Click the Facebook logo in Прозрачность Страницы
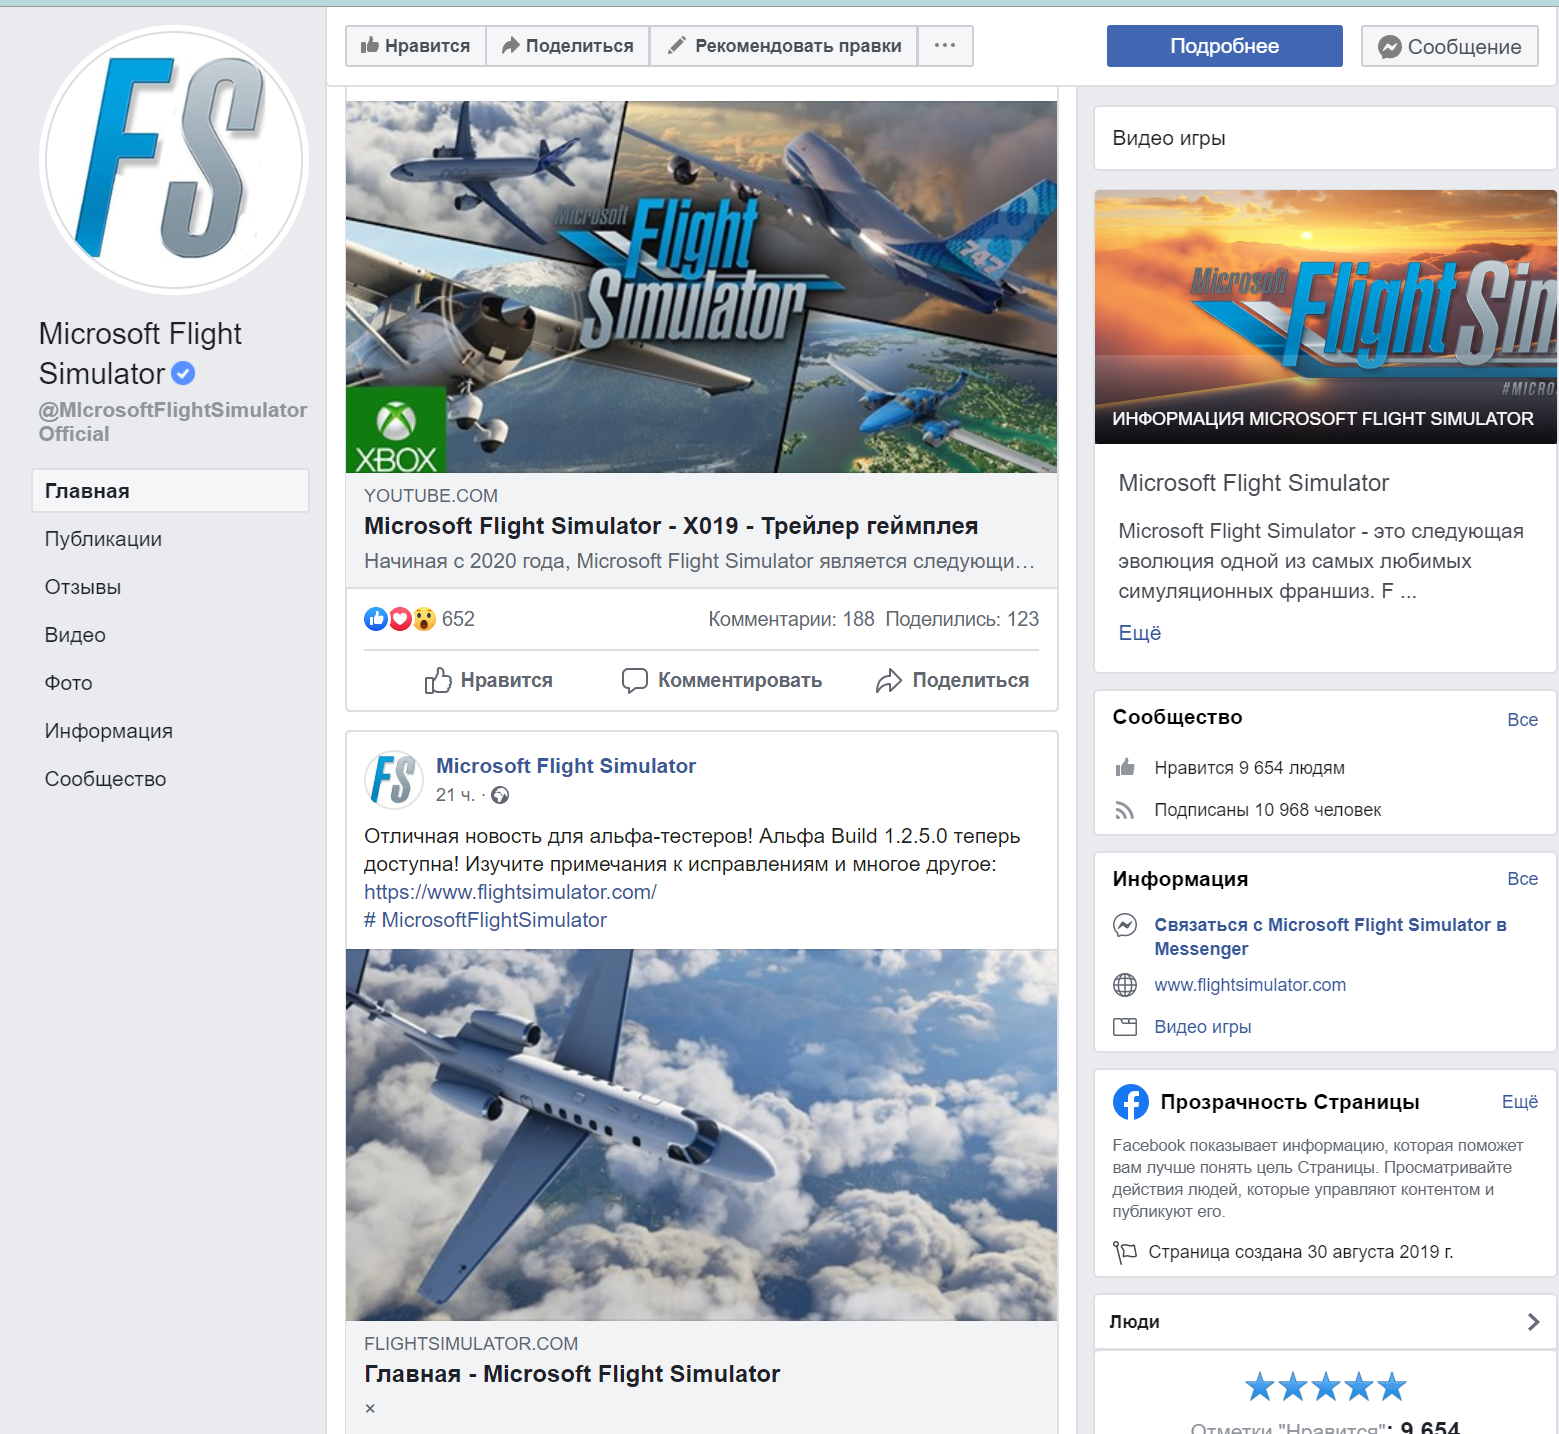The height and width of the screenshot is (1434, 1559). pos(1131,1102)
